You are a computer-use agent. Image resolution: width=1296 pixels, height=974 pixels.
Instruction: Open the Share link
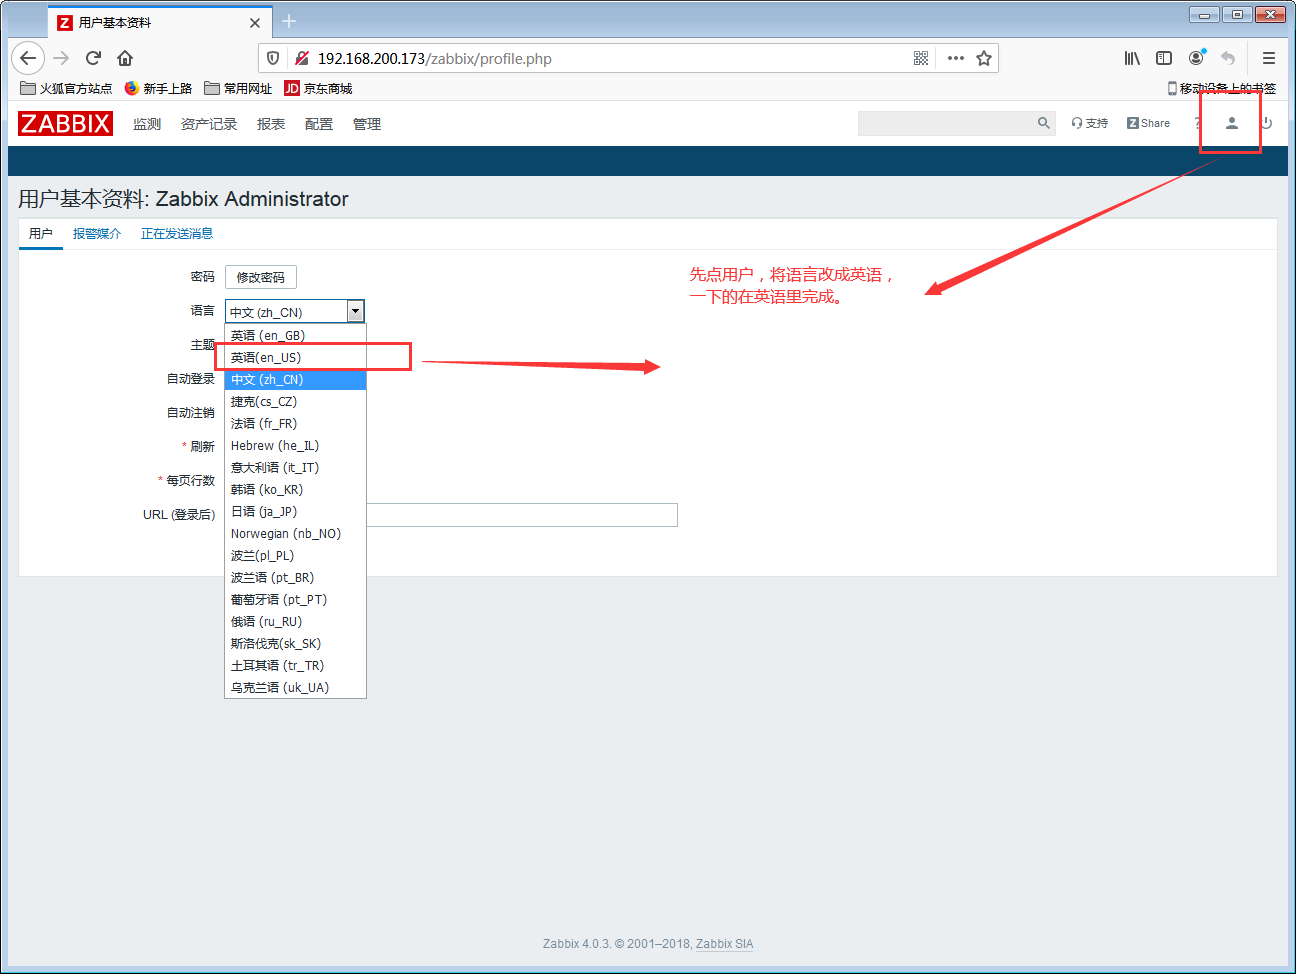[1148, 123]
